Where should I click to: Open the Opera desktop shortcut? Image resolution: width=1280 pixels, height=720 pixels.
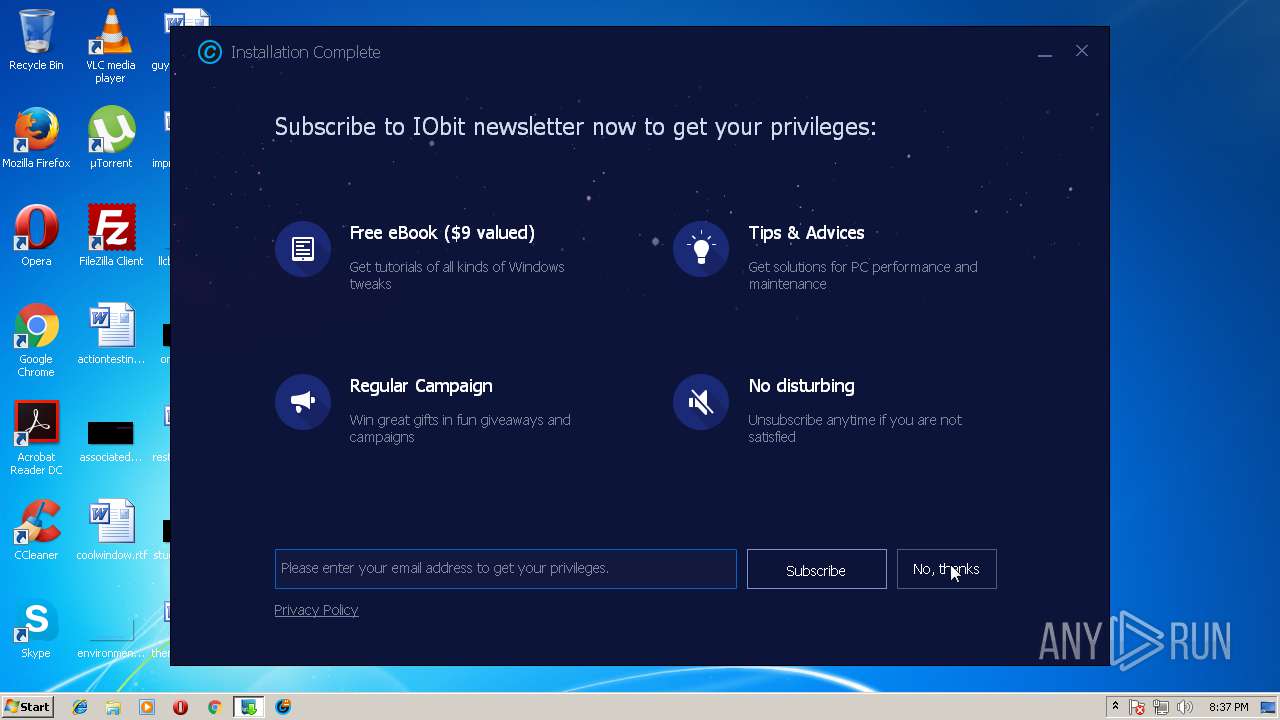(x=36, y=236)
